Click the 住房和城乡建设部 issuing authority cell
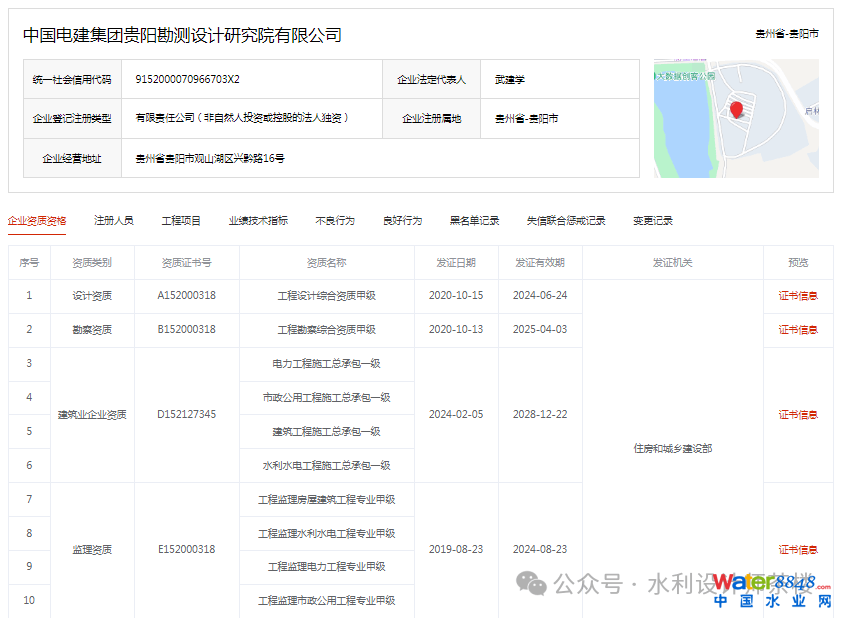This screenshot has width=841, height=618. 673,449
